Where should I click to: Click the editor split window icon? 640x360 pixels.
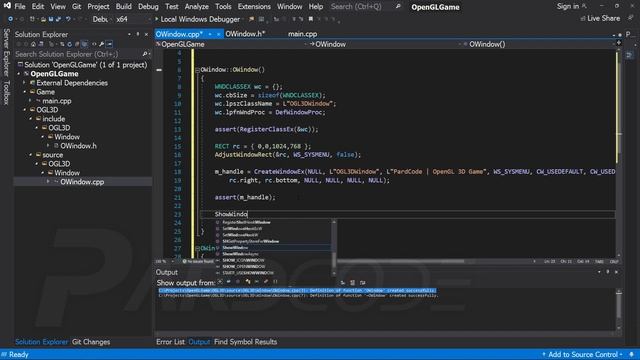click(619, 43)
